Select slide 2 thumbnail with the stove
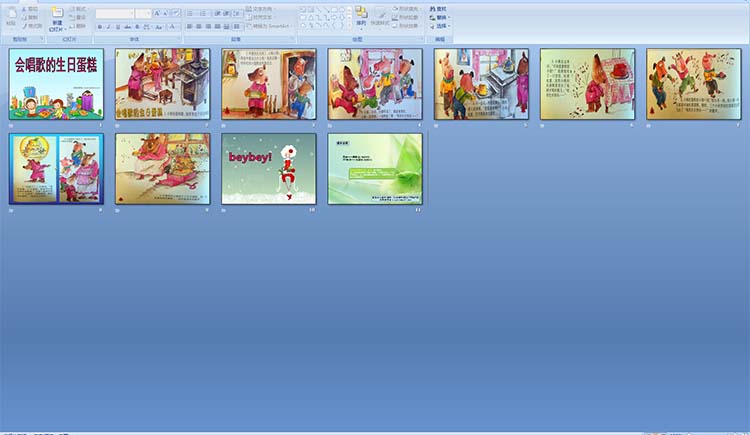 (163, 84)
